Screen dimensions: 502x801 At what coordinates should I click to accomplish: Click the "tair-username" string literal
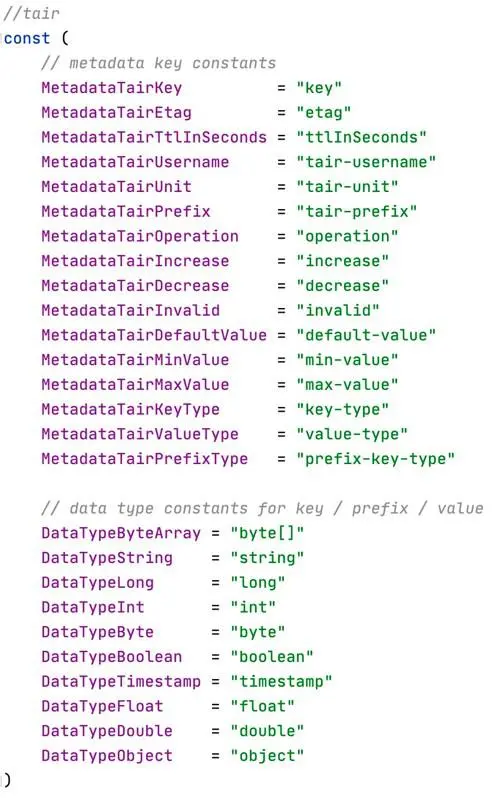(x=366, y=162)
